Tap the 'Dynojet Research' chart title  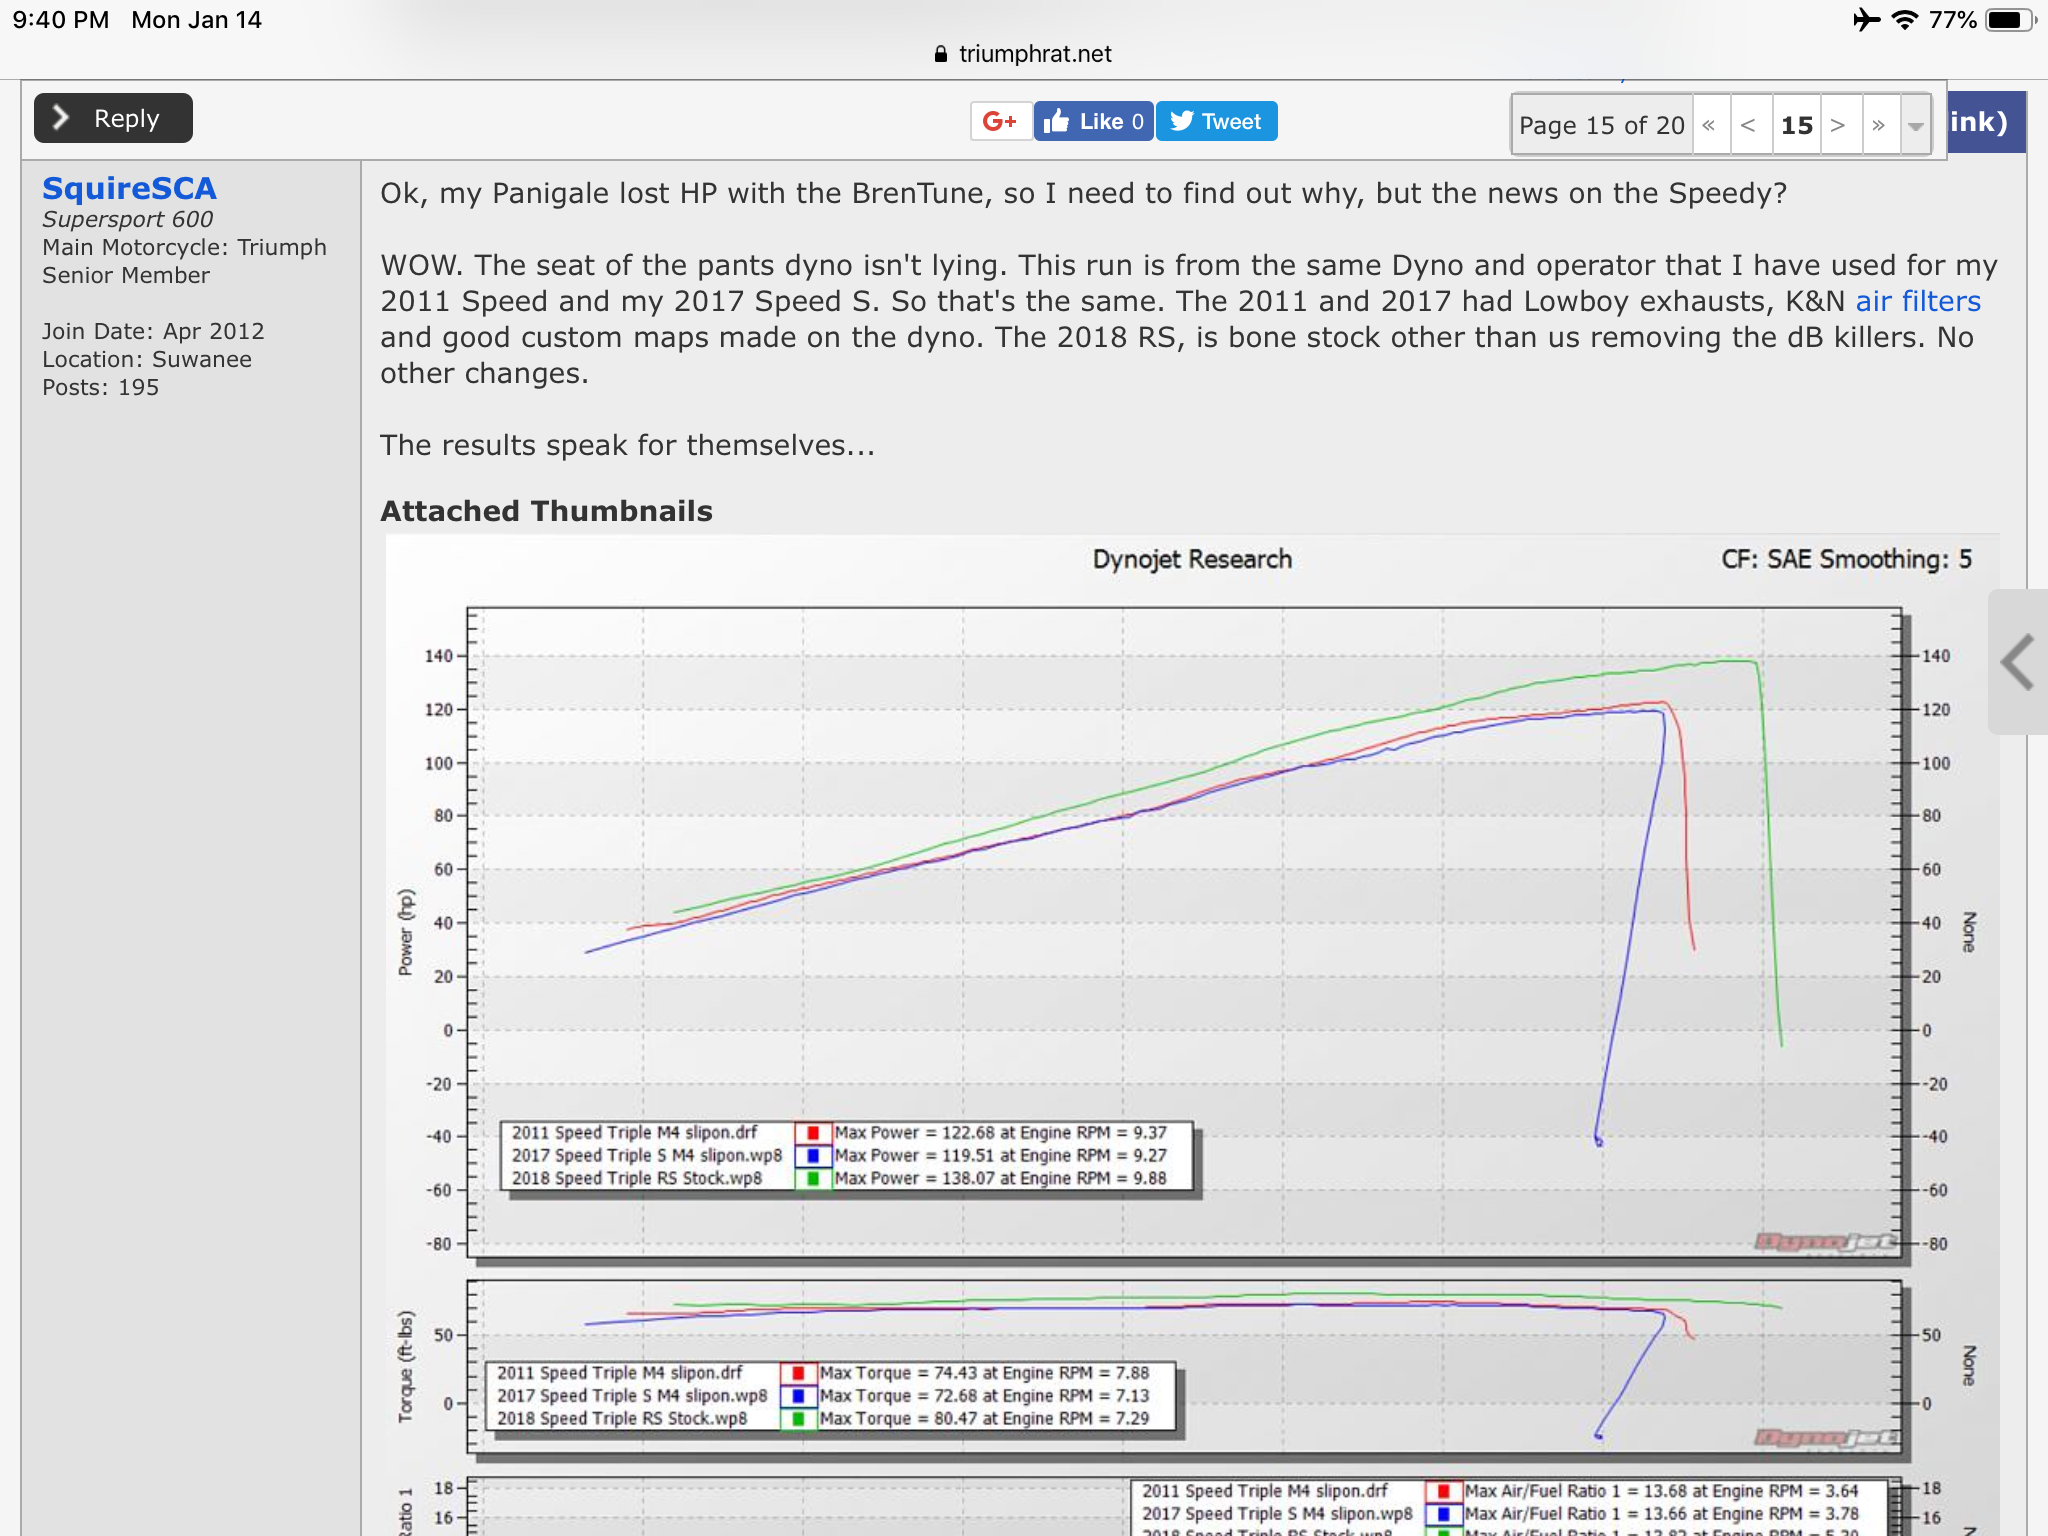[1192, 559]
